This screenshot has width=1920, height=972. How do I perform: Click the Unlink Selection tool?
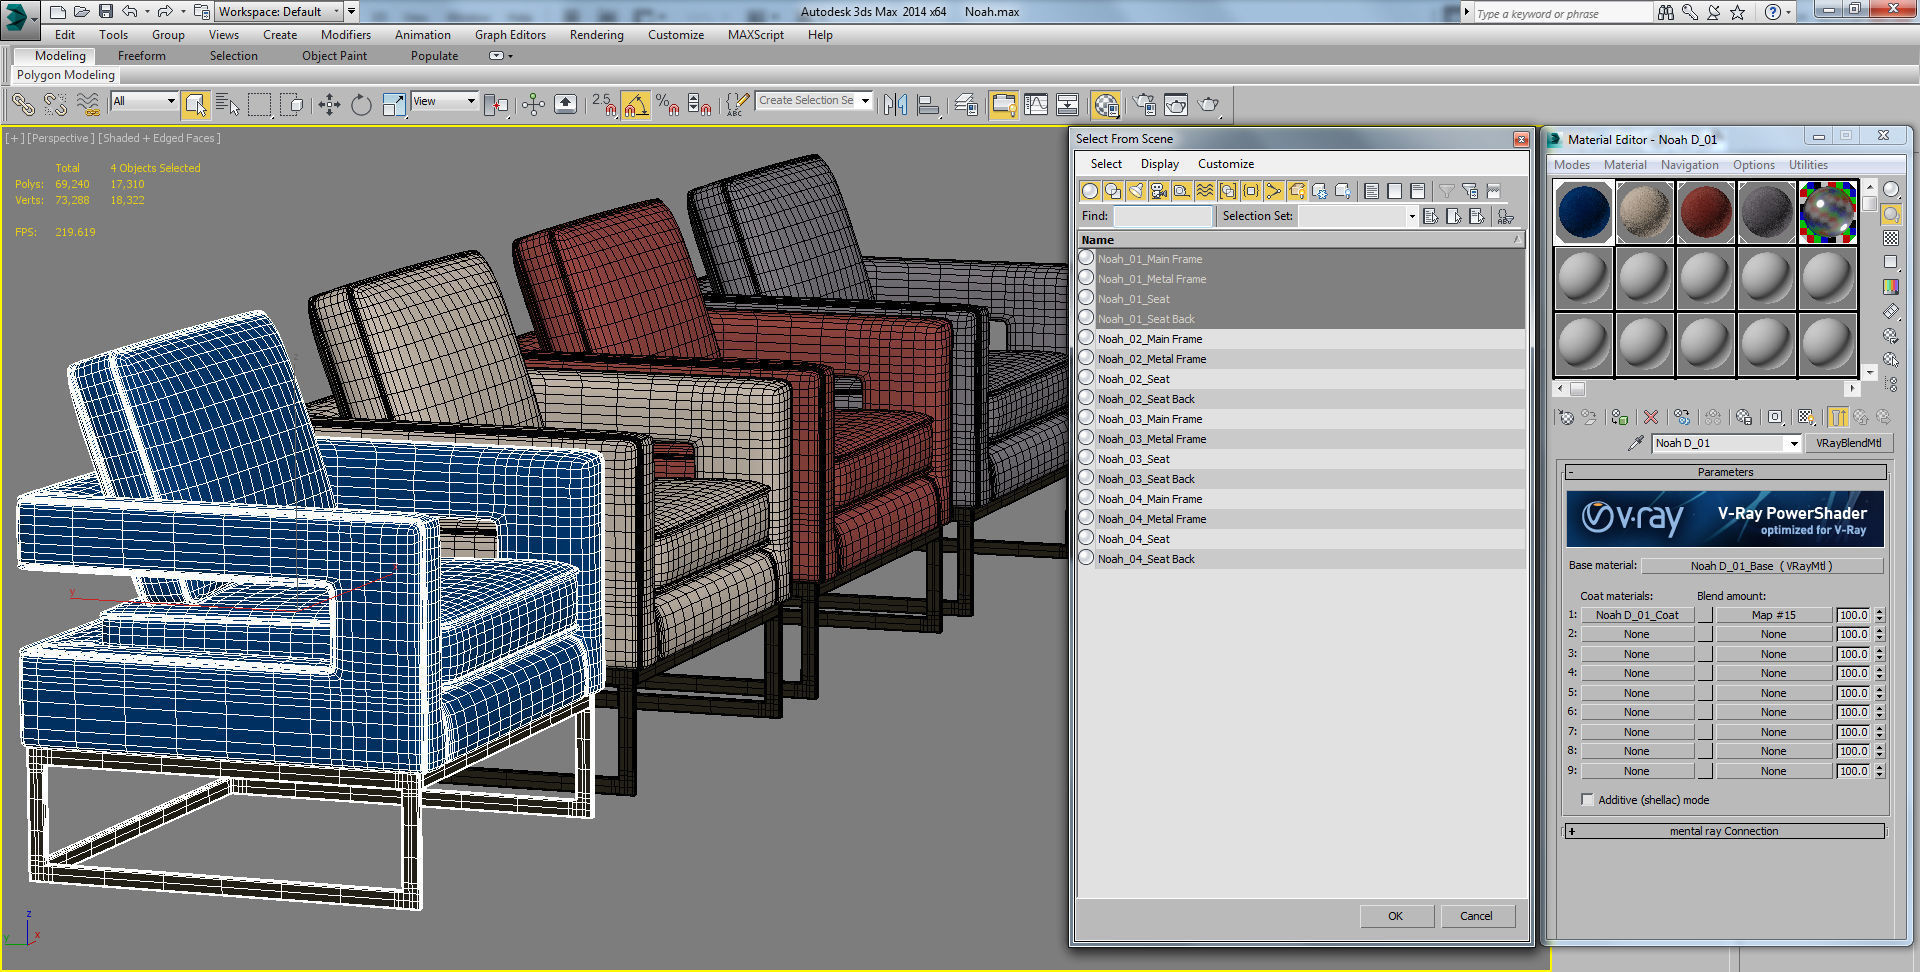tap(55, 104)
